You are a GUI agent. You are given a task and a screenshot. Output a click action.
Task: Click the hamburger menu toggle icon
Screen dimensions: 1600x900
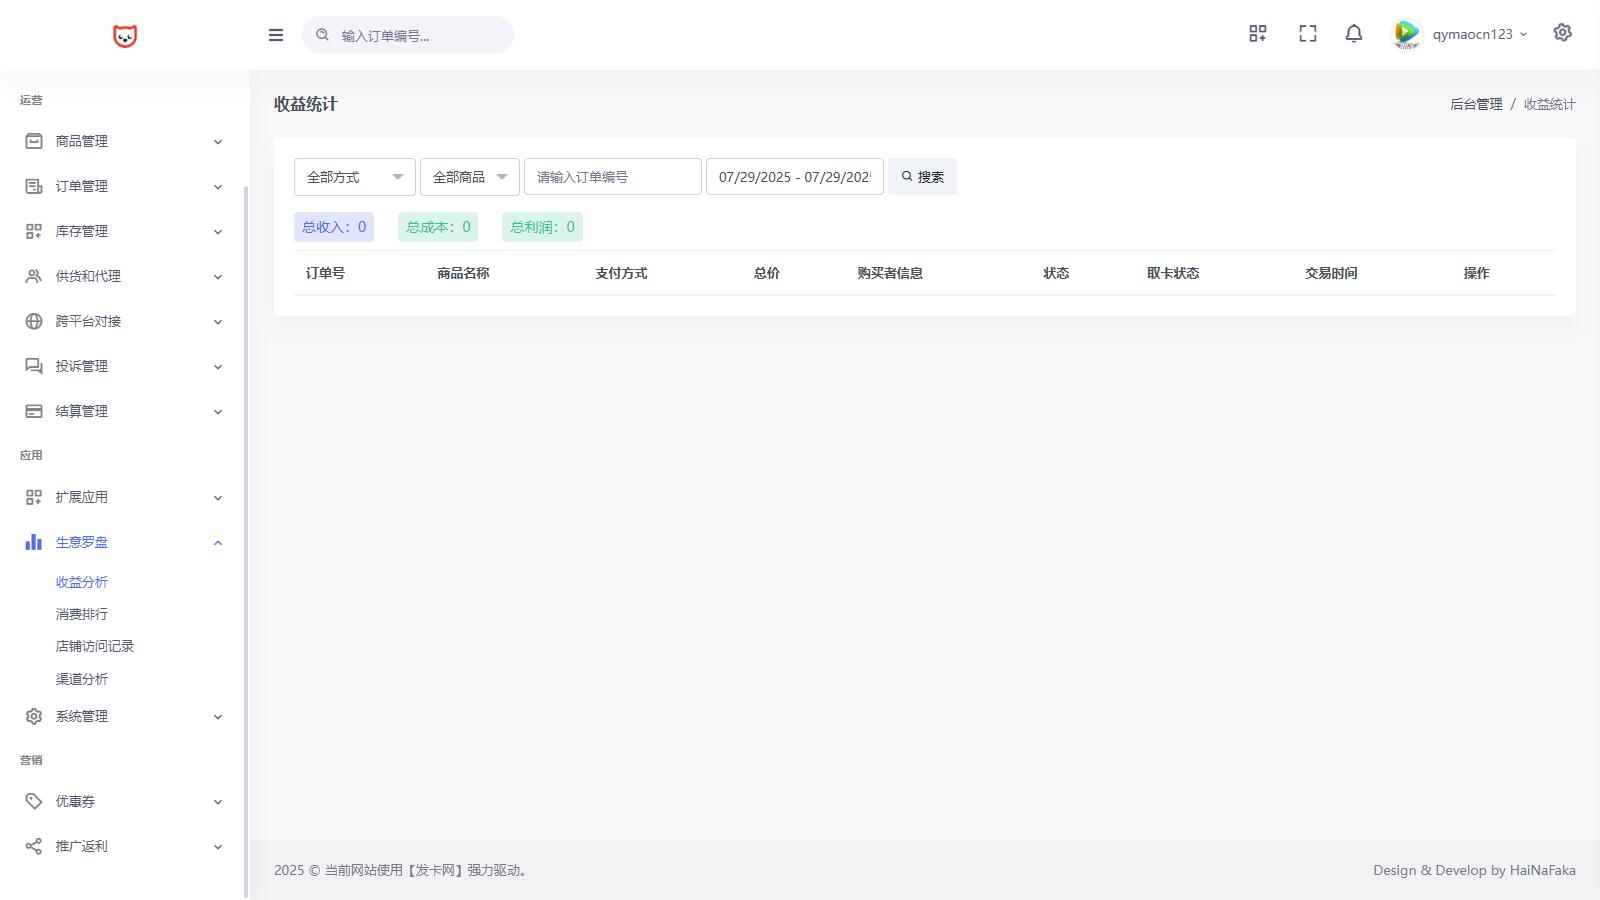pyautogui.click(x=276, y=35)
